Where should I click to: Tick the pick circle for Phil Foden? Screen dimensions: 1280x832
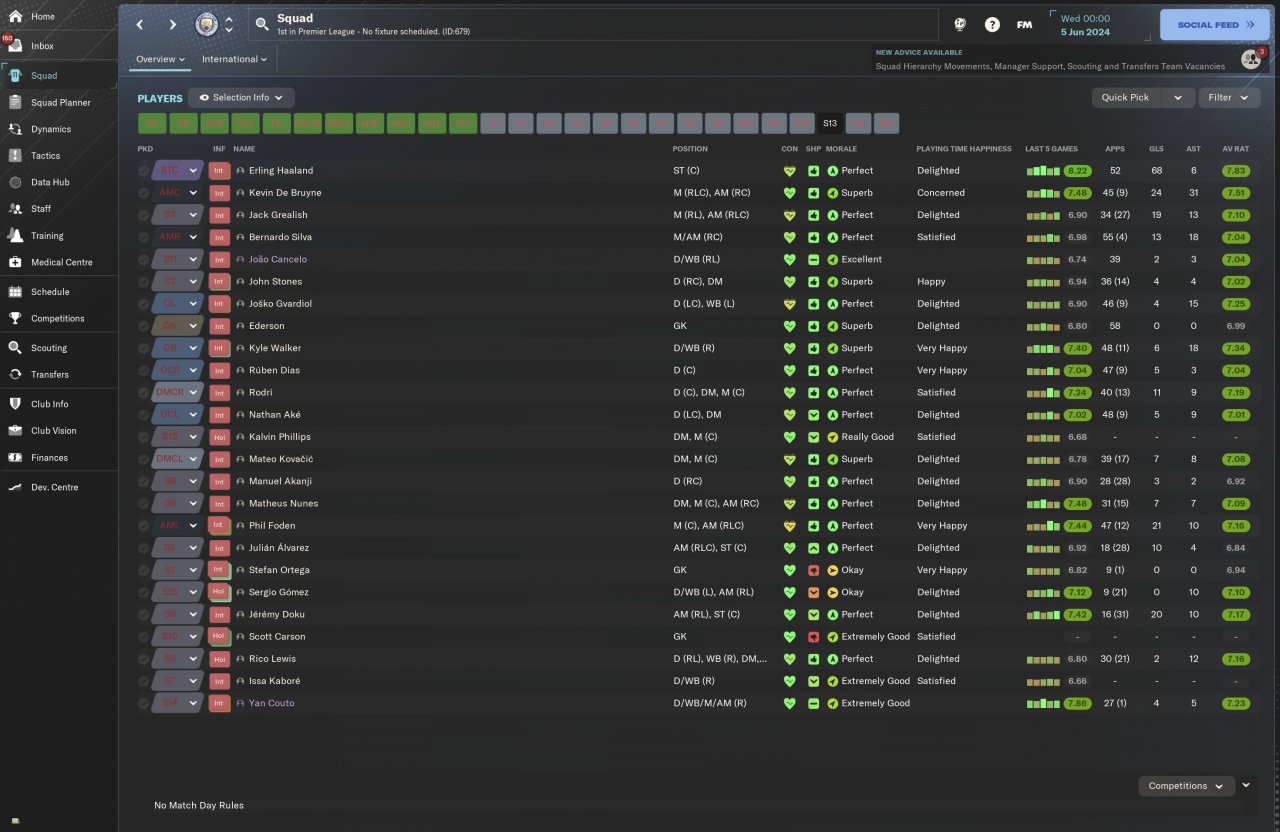(144, 526)
